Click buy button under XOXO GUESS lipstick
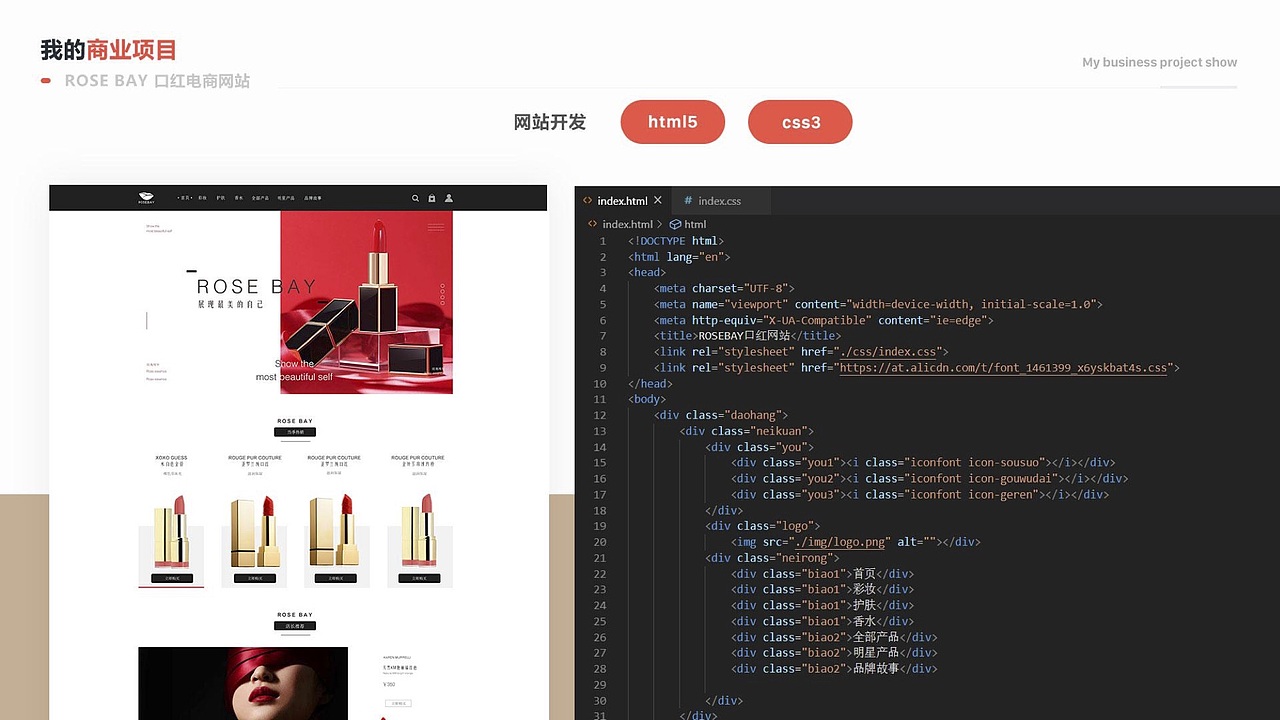 pyautogui.click(x=171, y=578)
